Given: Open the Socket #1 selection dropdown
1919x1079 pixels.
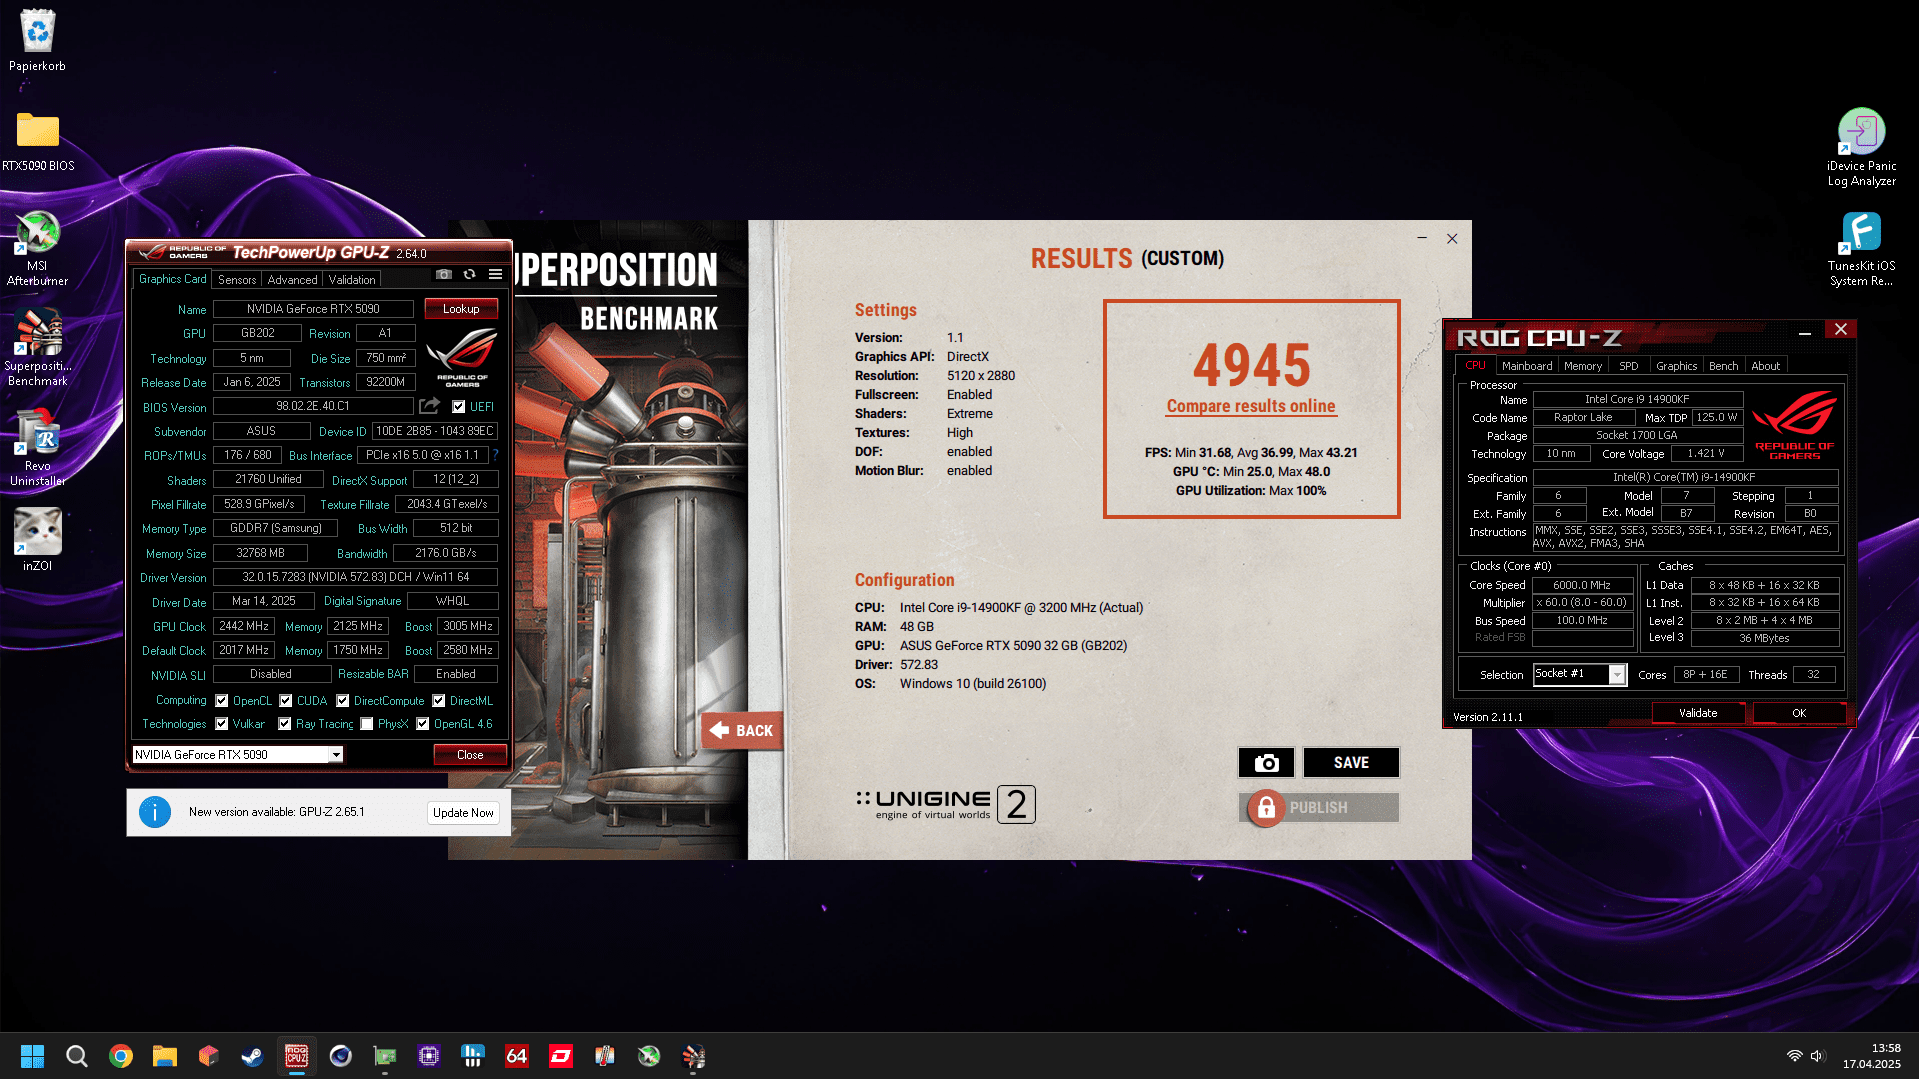Looking at the screenshot, I should point(1580,674).
